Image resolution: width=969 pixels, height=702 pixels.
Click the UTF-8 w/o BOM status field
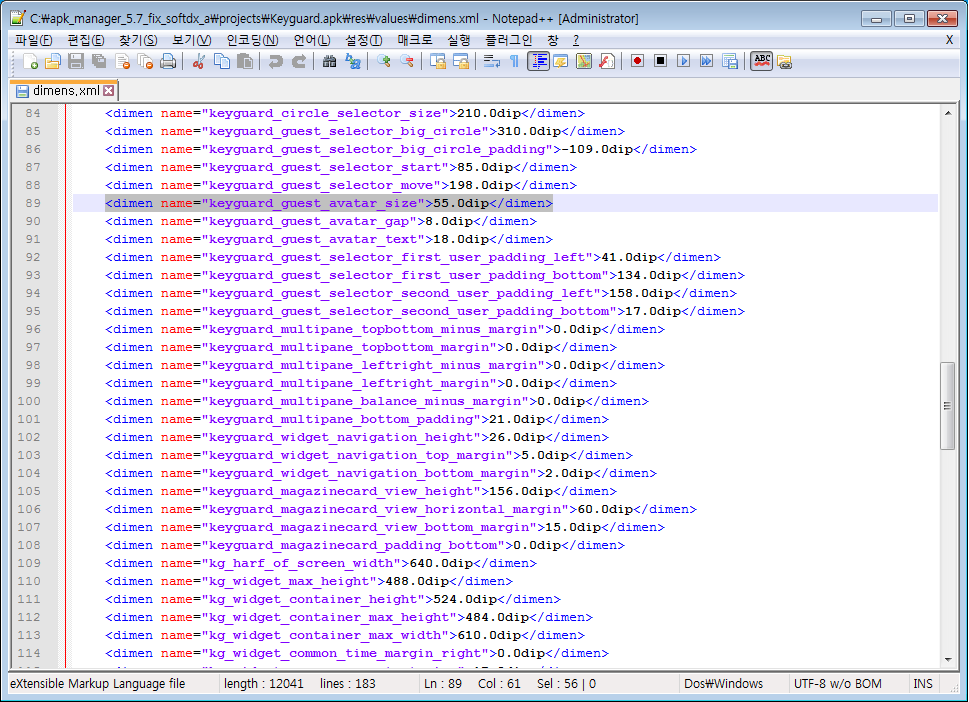[838, 684]
